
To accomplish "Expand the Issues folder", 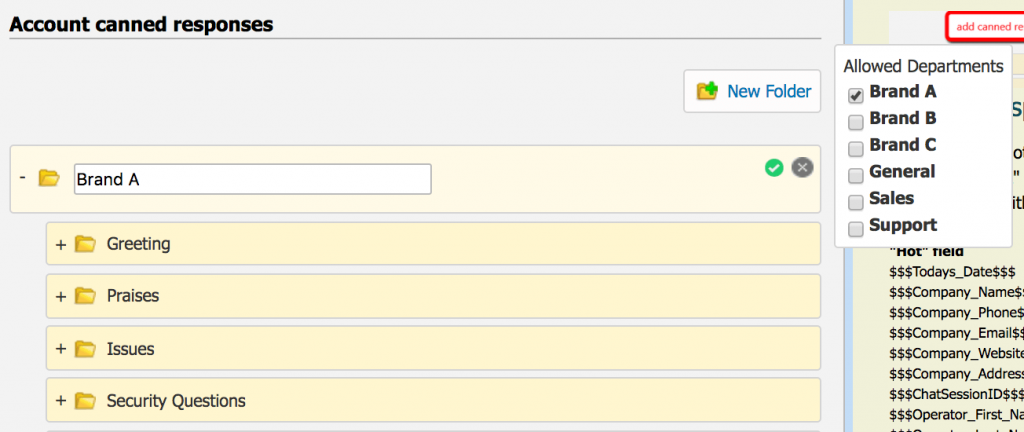I will pyautogui.click(x=61, y=350).
